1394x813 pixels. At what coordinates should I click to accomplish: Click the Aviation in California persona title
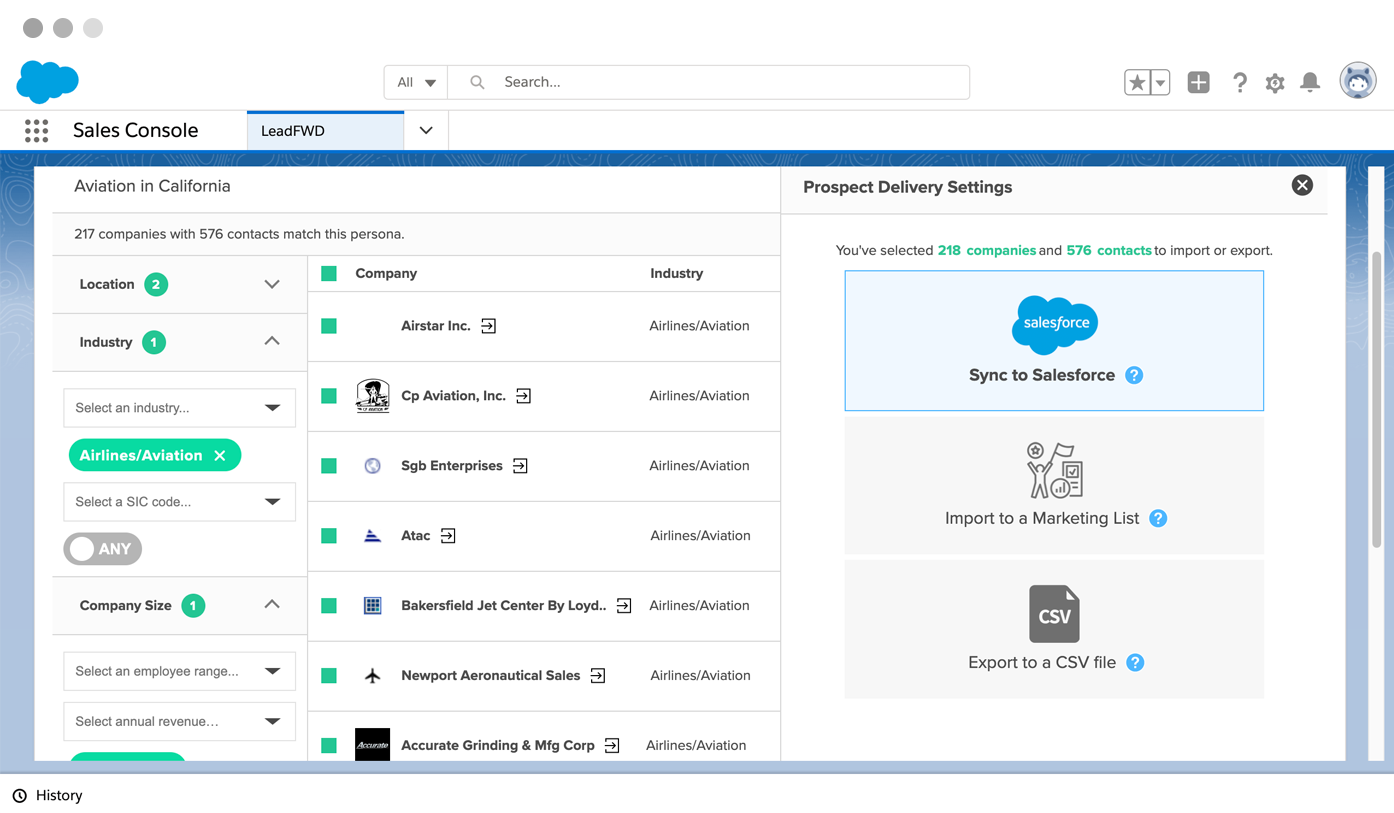coord(152,186)
